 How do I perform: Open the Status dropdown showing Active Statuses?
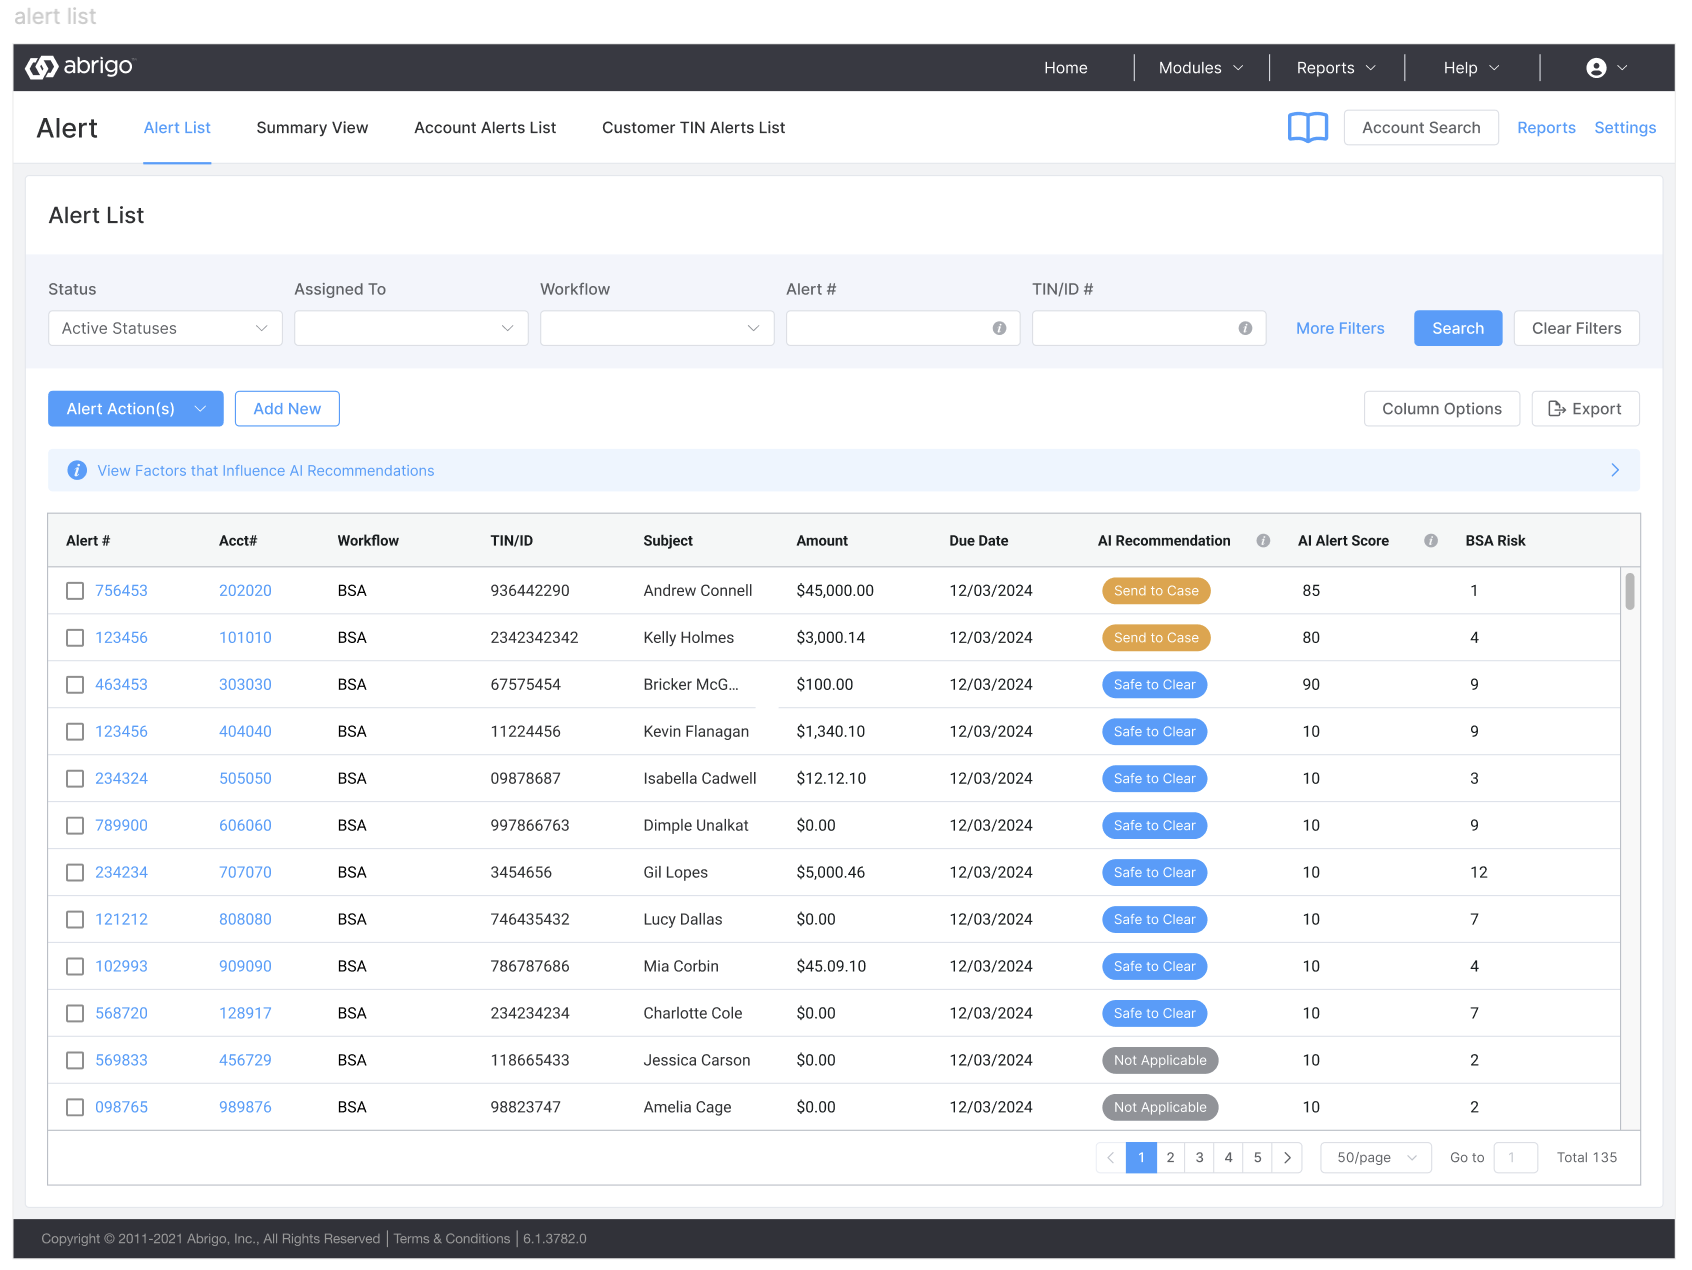coord(165,329)
